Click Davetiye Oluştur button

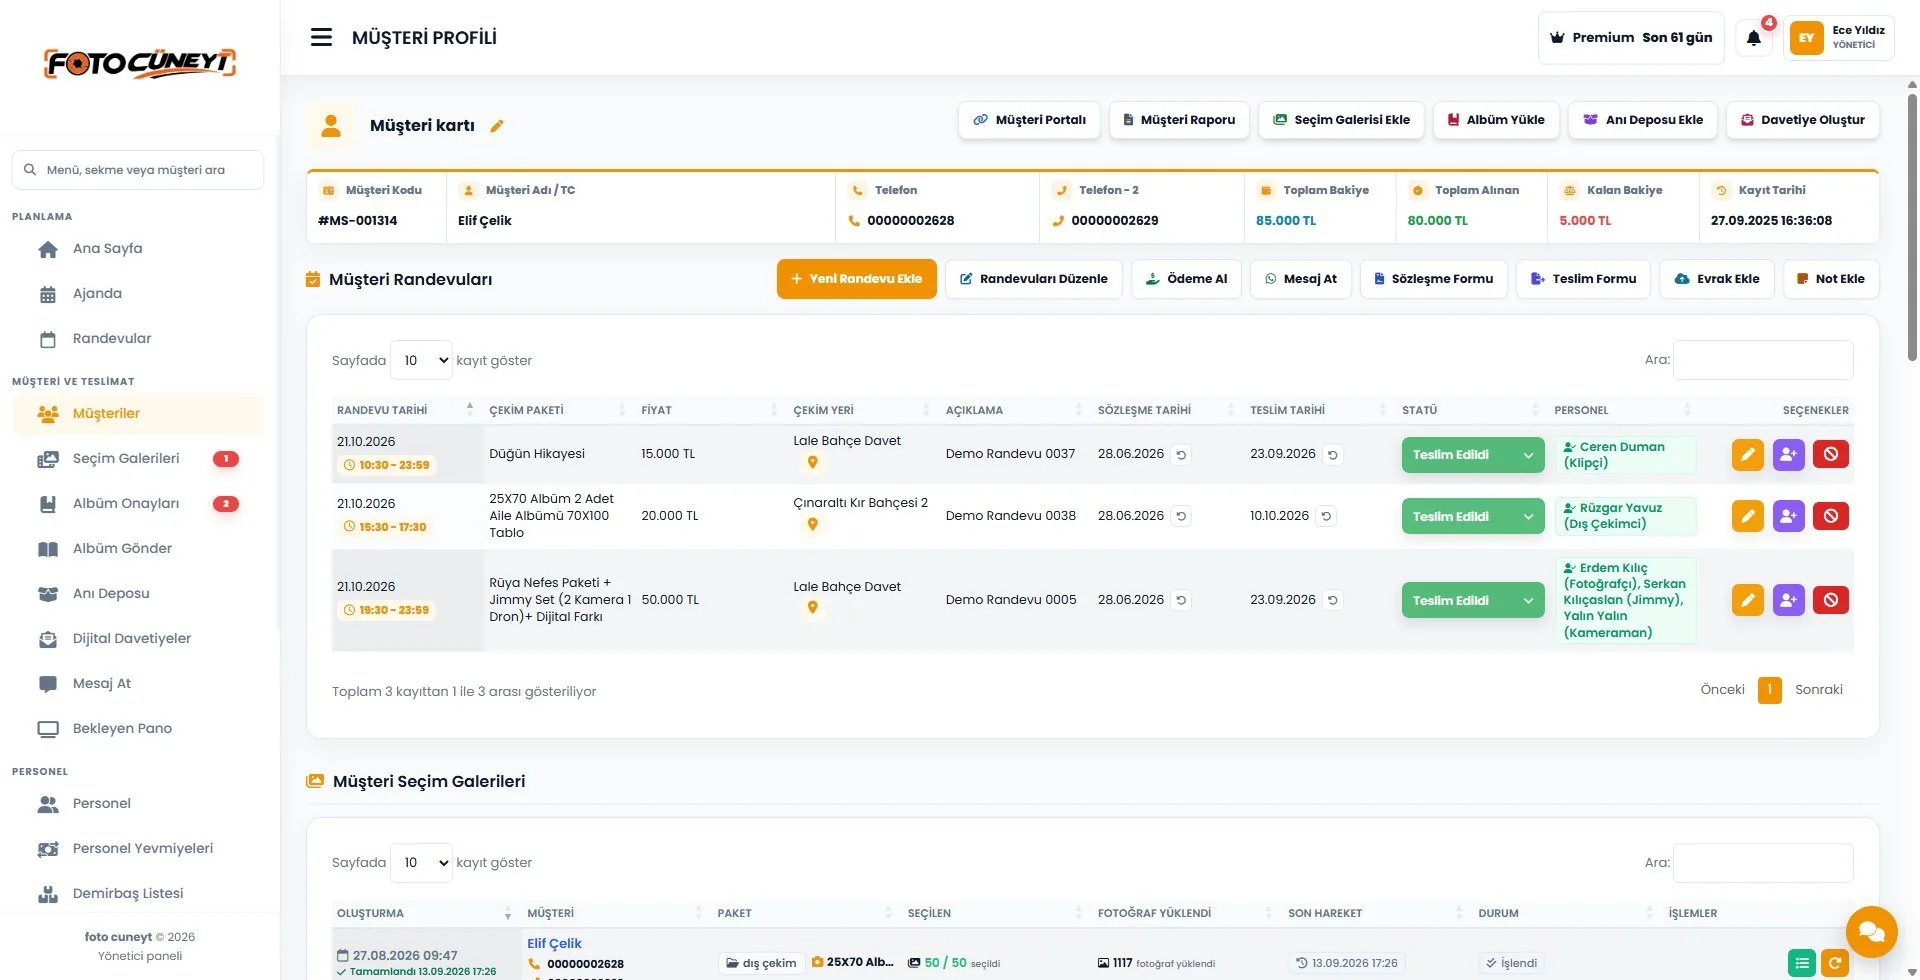pyautogui.click(x=1803, y=120)
